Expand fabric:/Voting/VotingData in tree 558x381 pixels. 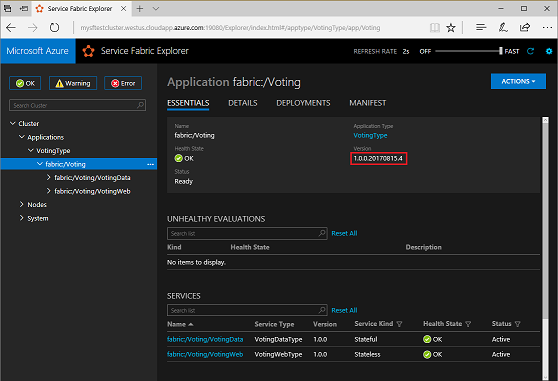[x=48, y=177]
